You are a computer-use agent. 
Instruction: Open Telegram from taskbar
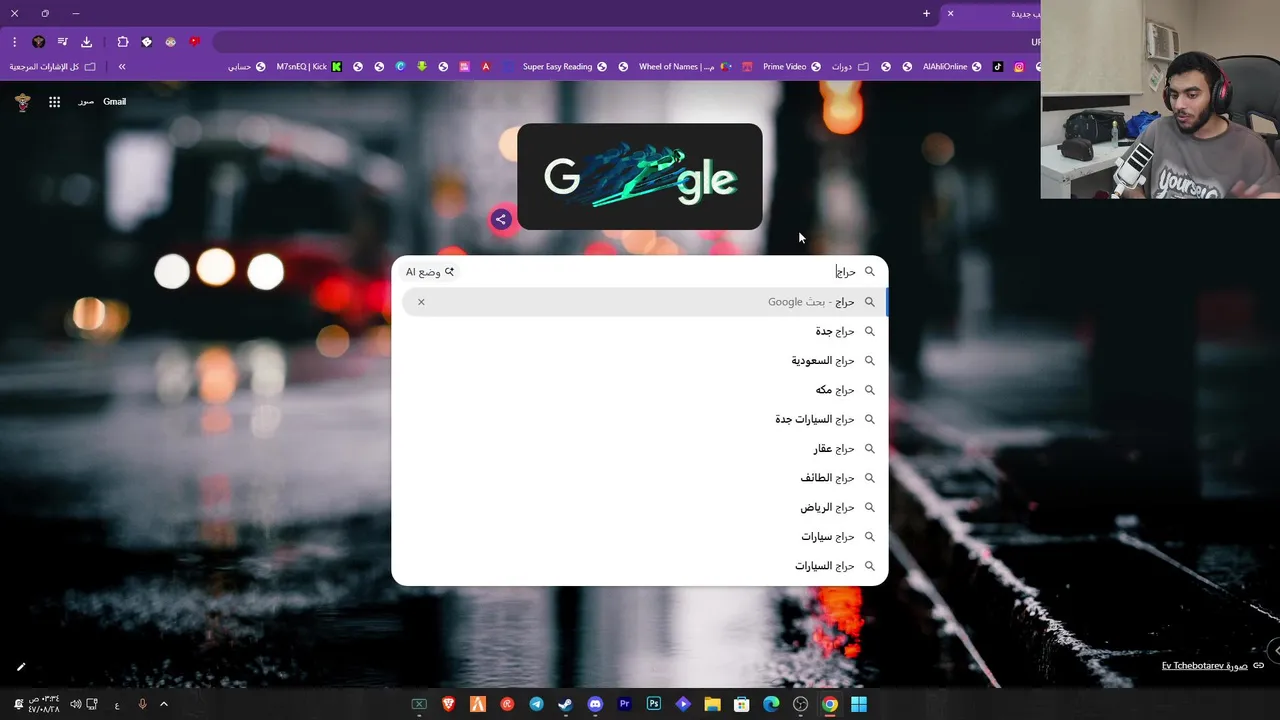537,704
